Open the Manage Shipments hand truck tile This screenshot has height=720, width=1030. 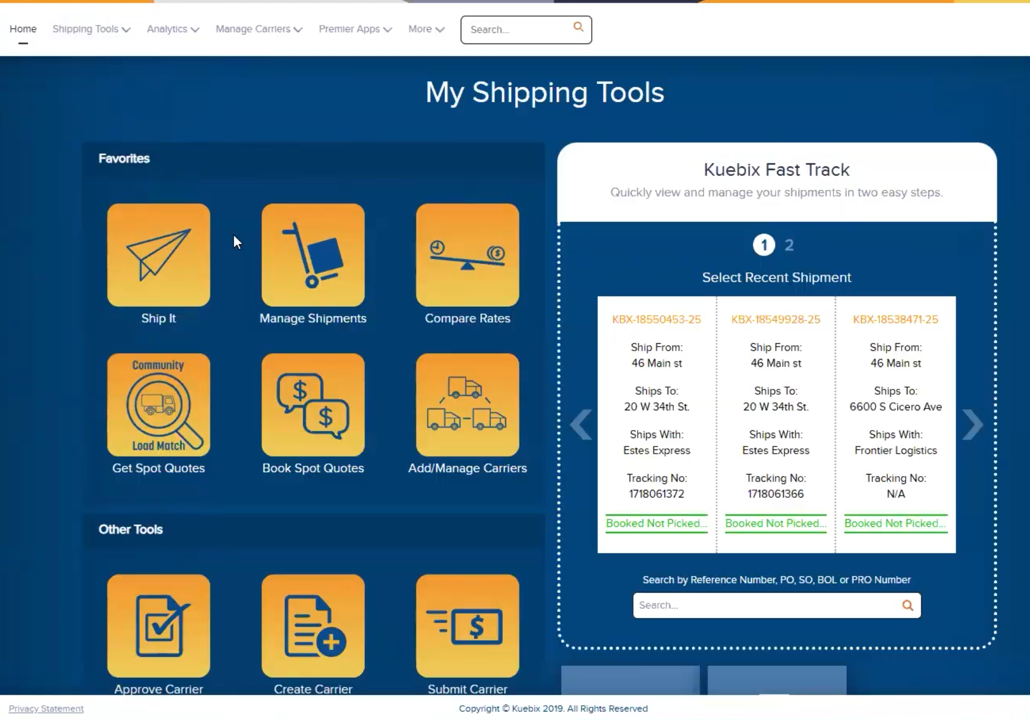pyautogui.click(x=313, y=255)
